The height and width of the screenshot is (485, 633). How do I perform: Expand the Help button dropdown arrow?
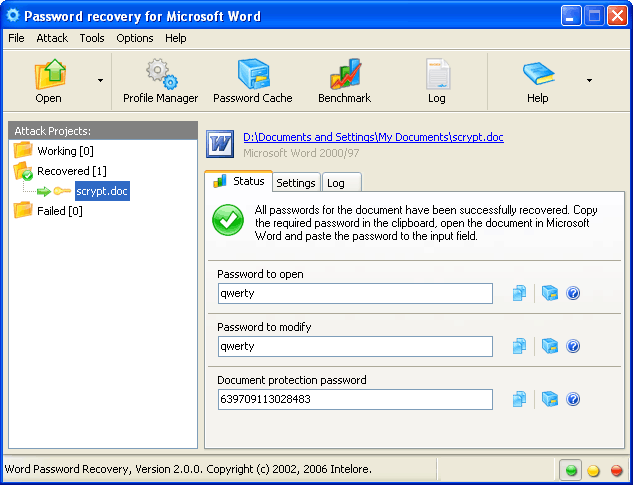click(589, 81)
